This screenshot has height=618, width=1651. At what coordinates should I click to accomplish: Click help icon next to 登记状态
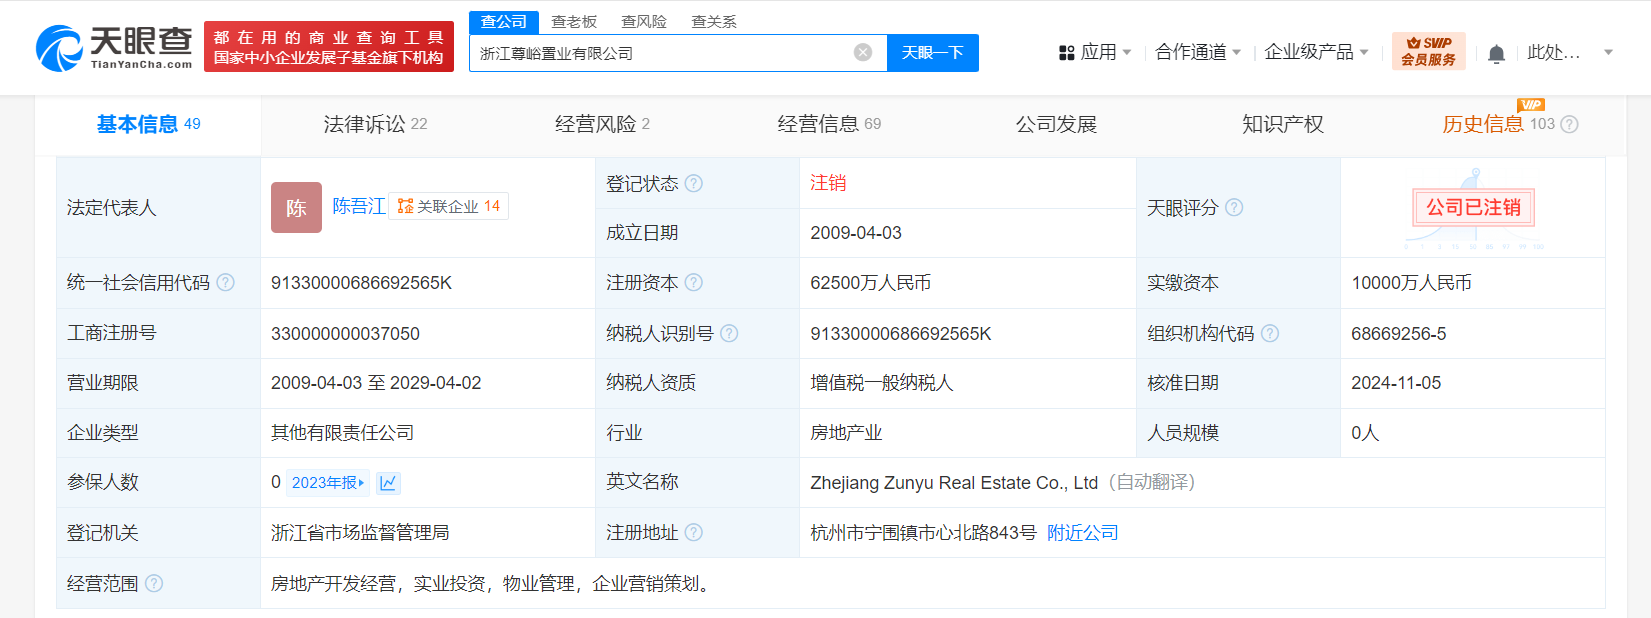pyautogui.click(x=694, y=183)
